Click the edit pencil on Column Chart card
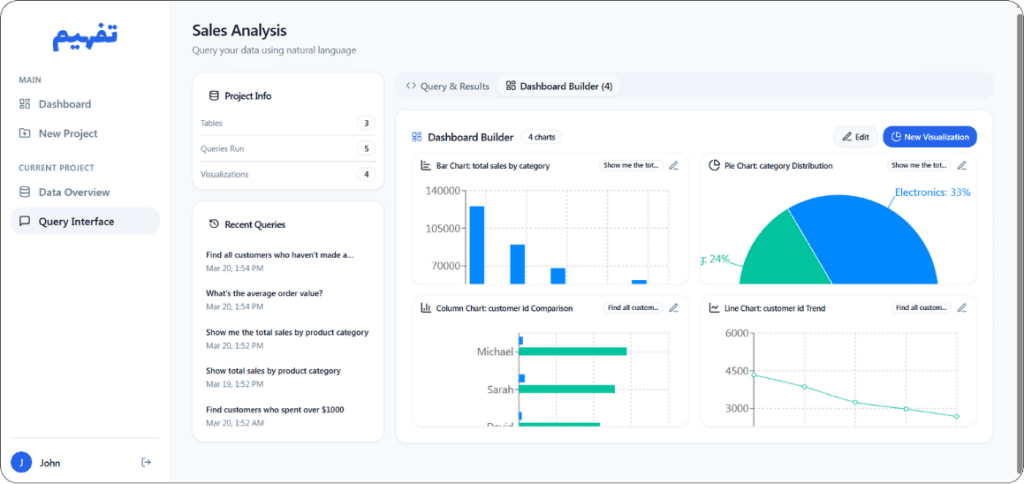The height and width of the screenshot is (484, 1024). tap(674, 308)
